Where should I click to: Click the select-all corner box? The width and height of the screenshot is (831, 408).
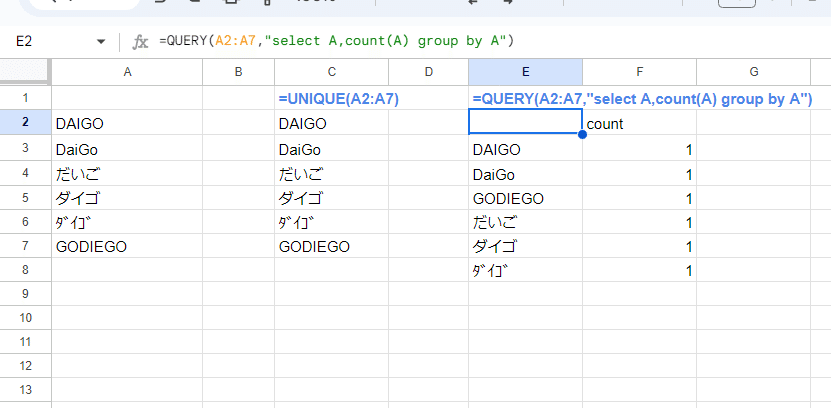tap(25, 72)
